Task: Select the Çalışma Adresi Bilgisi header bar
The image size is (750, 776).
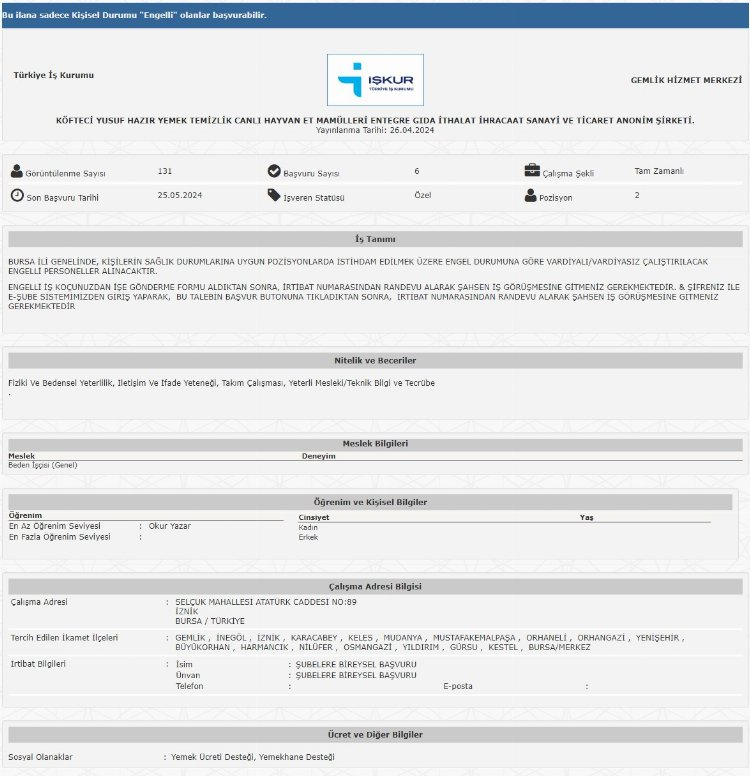Action: (x=375, y=586)
